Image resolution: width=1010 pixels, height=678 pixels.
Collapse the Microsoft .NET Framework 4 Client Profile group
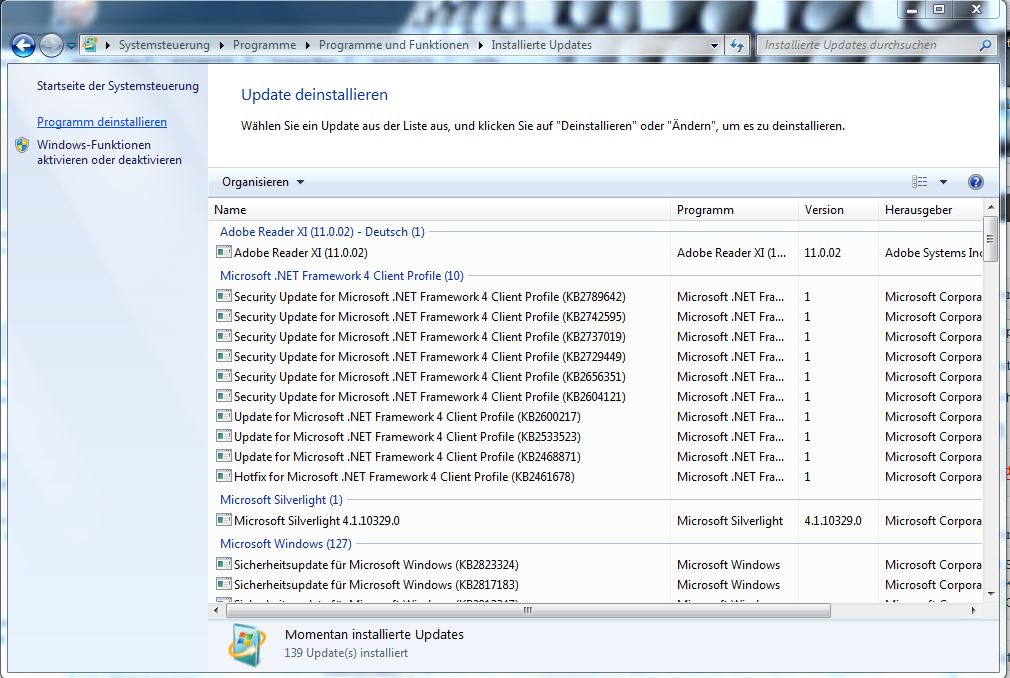click(341, 276)
